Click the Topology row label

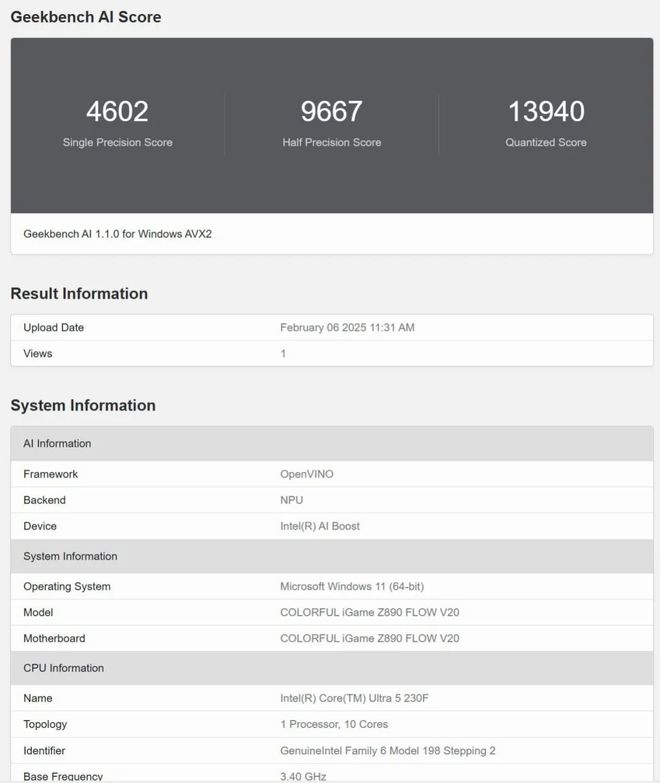pyautogui.click(x=45, y=724)
